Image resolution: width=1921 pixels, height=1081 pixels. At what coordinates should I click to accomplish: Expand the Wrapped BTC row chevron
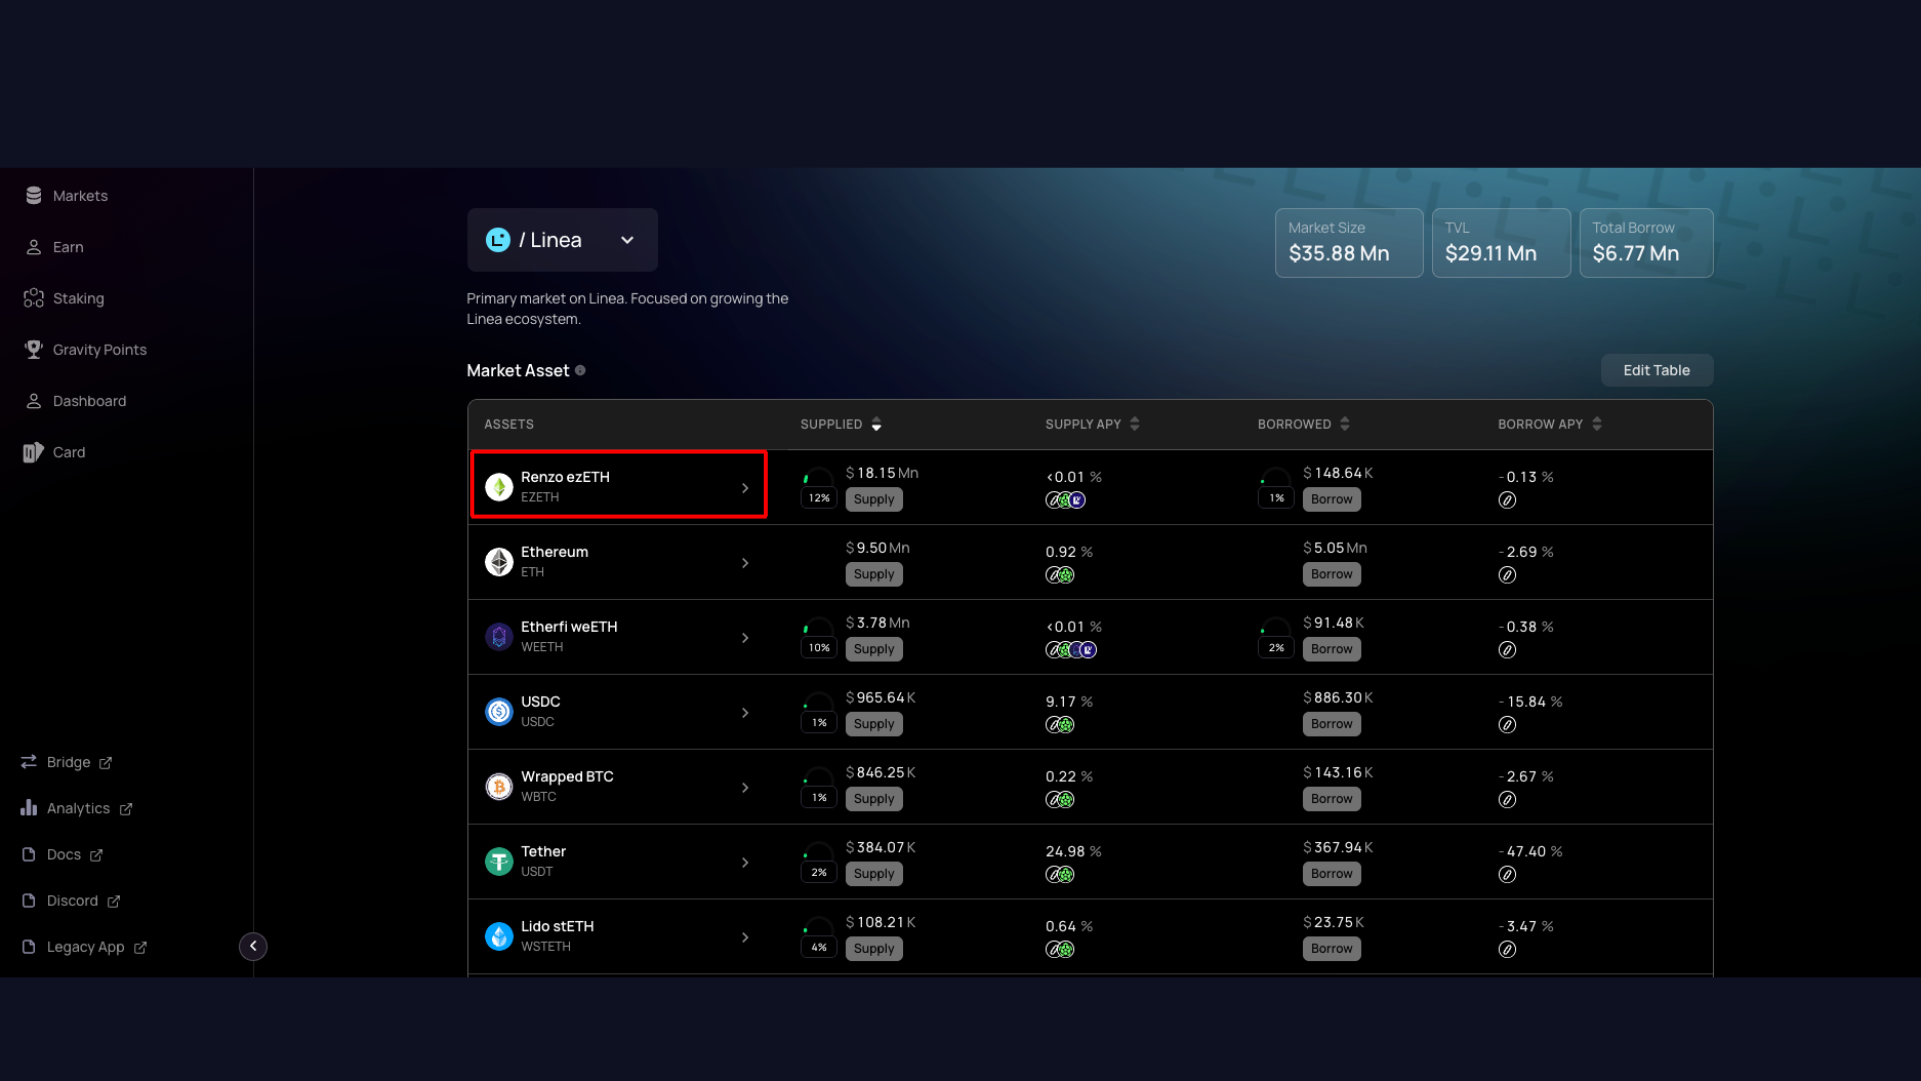pyautogui.click(x=745, y=788)
